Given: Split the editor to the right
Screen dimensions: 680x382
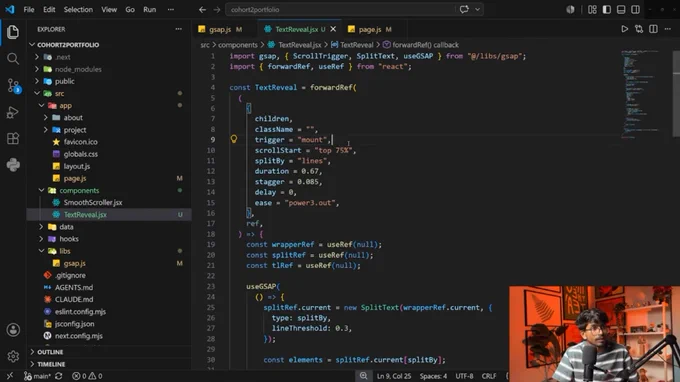Looking at the screenshot, I should 653,29.
